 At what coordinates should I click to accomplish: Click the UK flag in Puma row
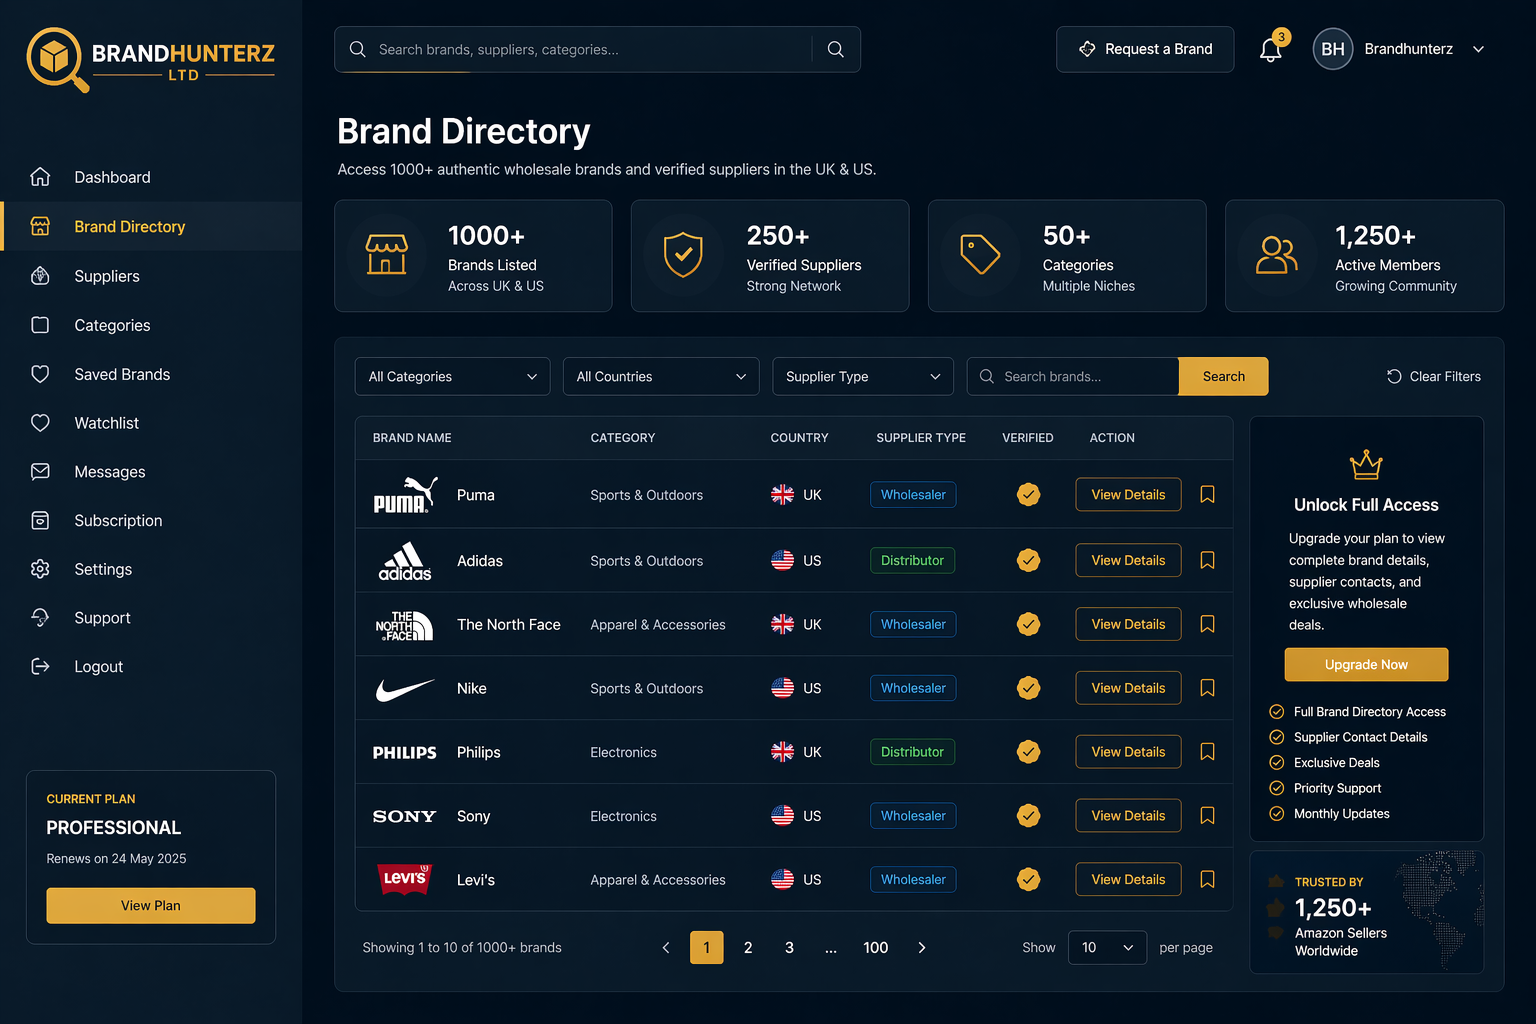(783, 495)
